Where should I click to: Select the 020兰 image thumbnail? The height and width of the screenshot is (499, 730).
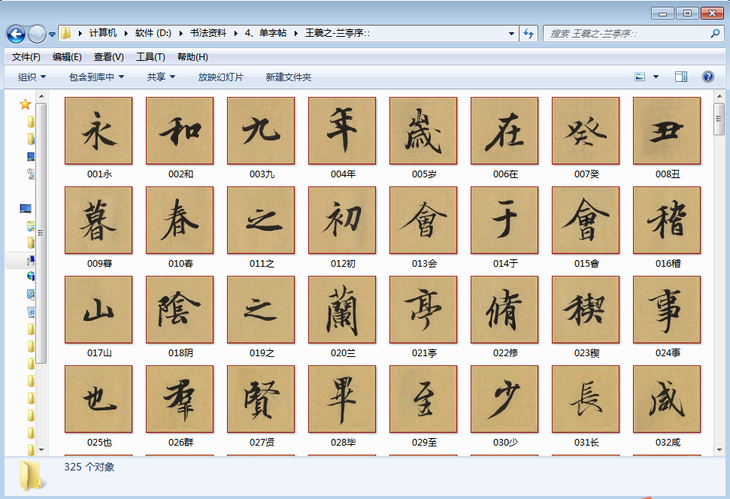point(342,310)
